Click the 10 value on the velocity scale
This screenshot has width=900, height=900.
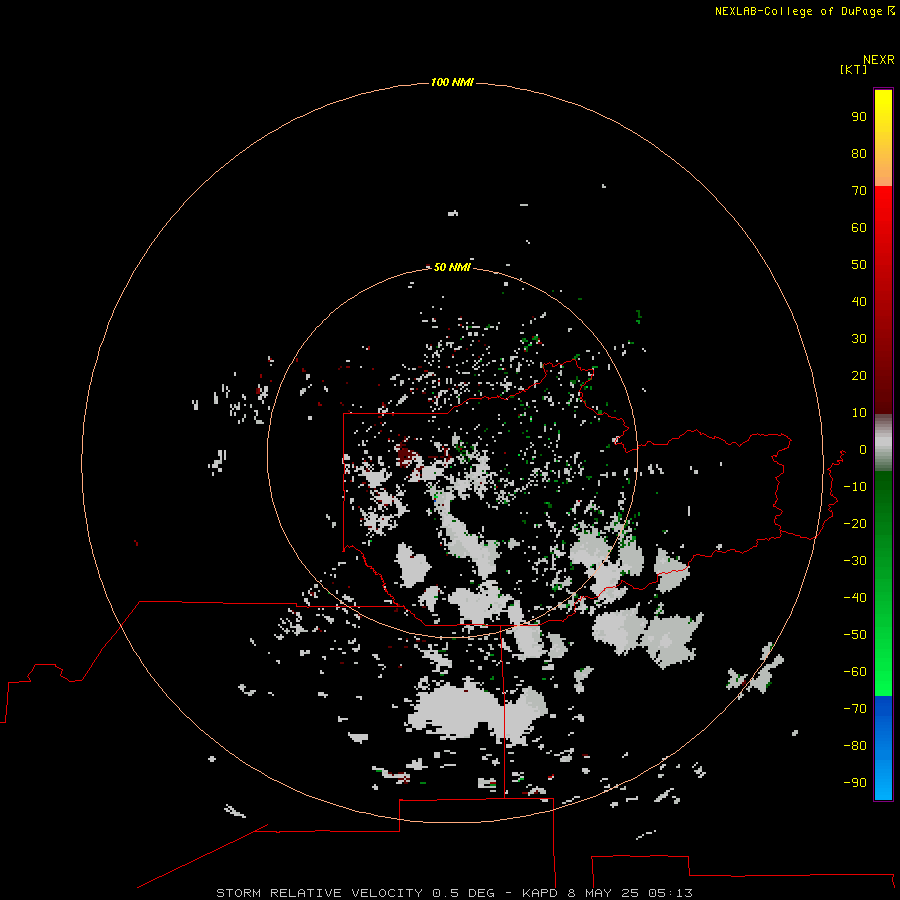(859, 413)
